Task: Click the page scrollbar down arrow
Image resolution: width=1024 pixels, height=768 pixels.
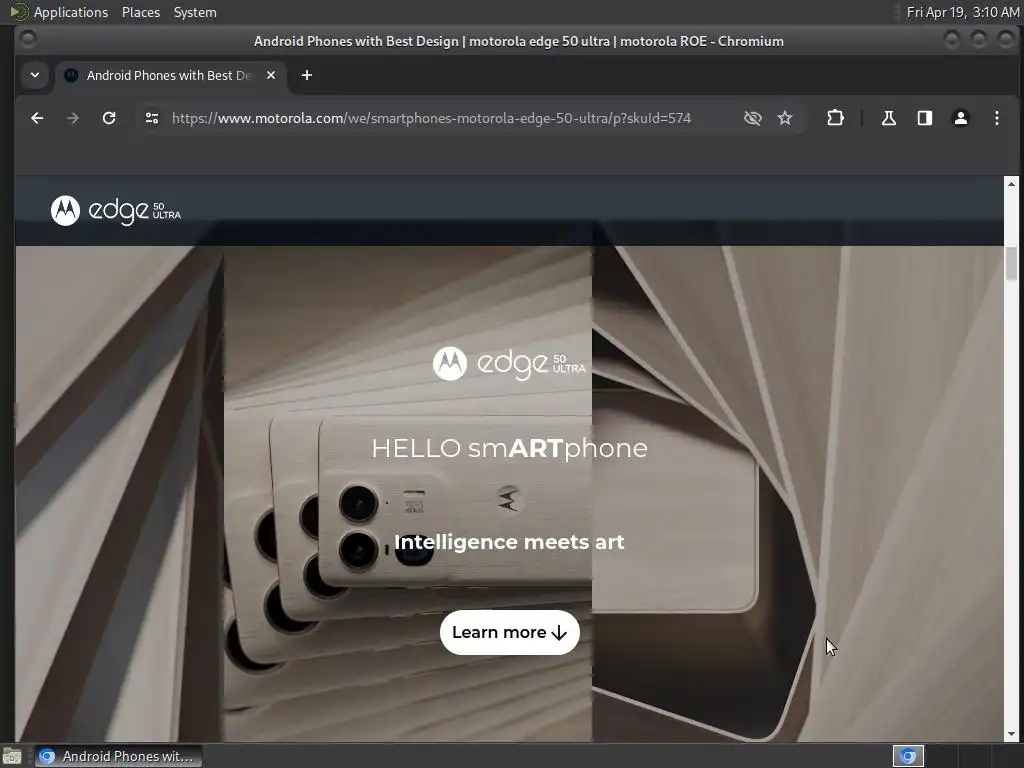Action: tap(1011, 734)
